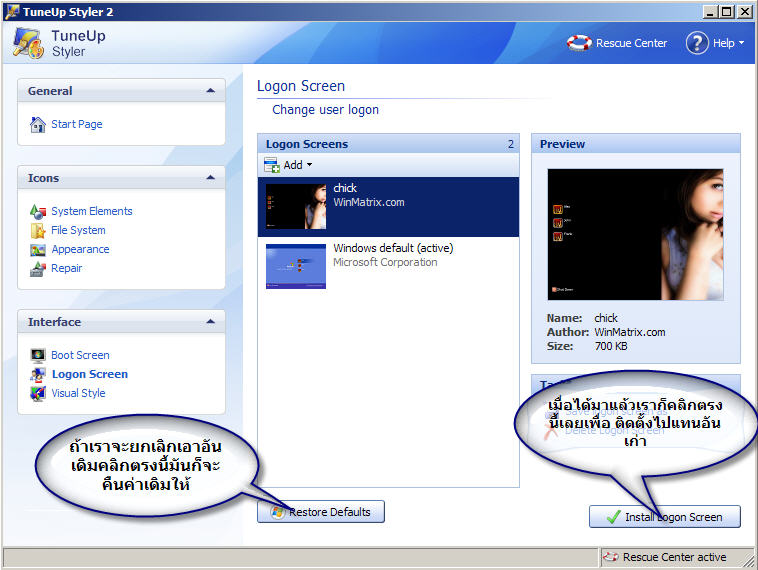Click the chick logon screen thumbnail
Screen dimensions: 758x570
click(x=296, y=206)
